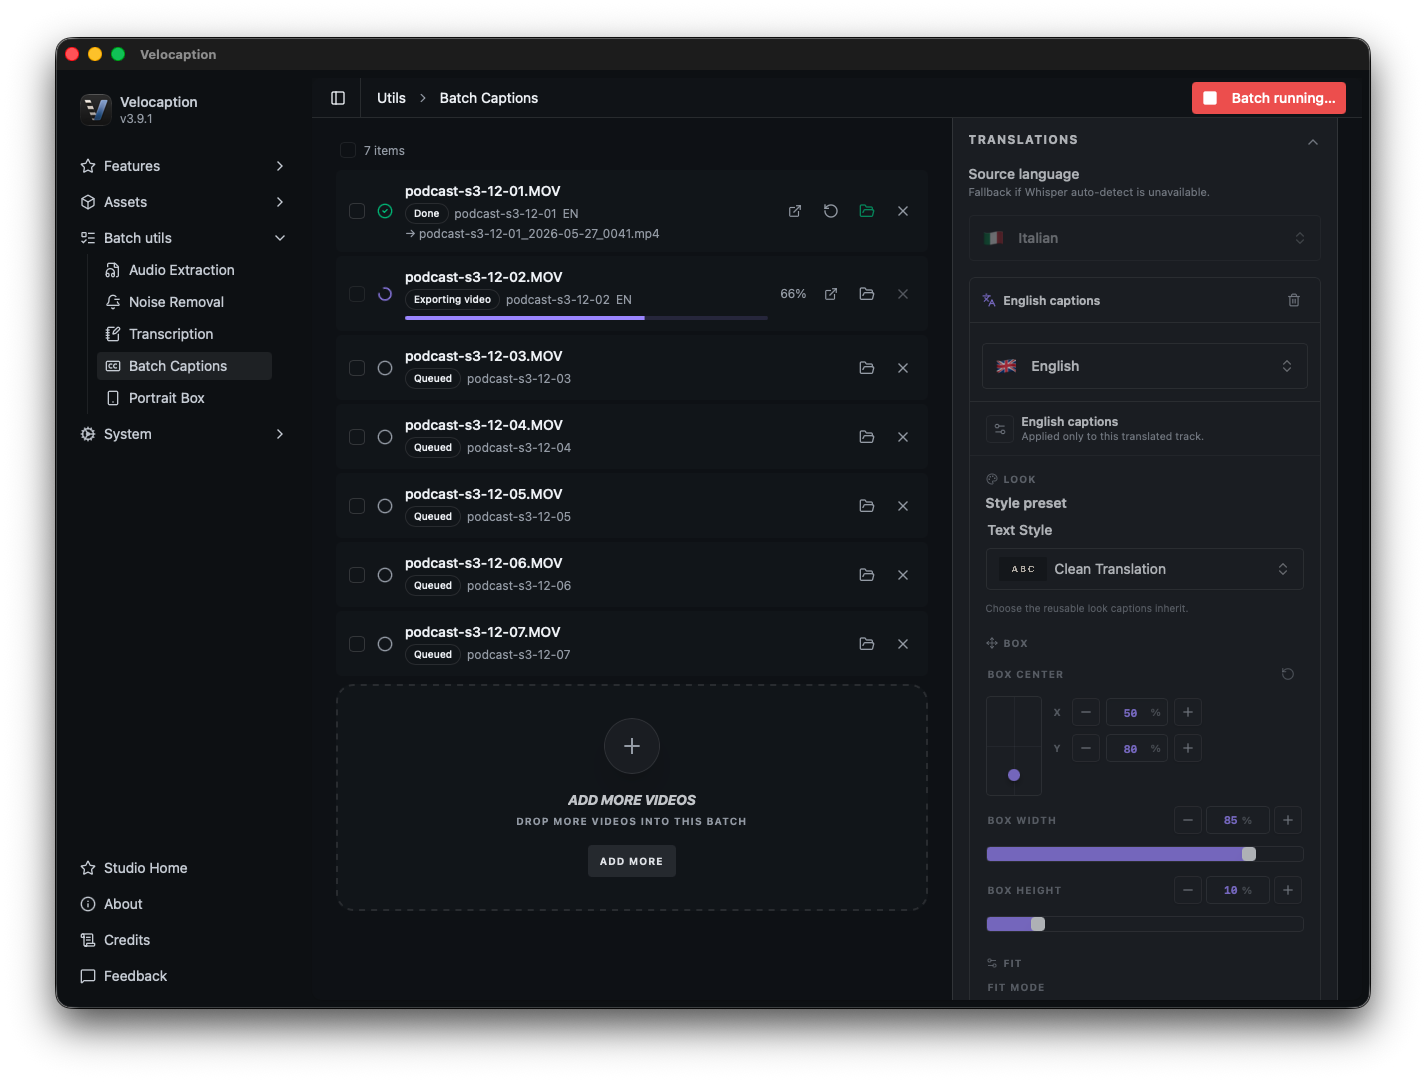This screenshot has width=1426, height=1082.
Task: Open English captions track settings icon
Action: (x=999, y=429)
